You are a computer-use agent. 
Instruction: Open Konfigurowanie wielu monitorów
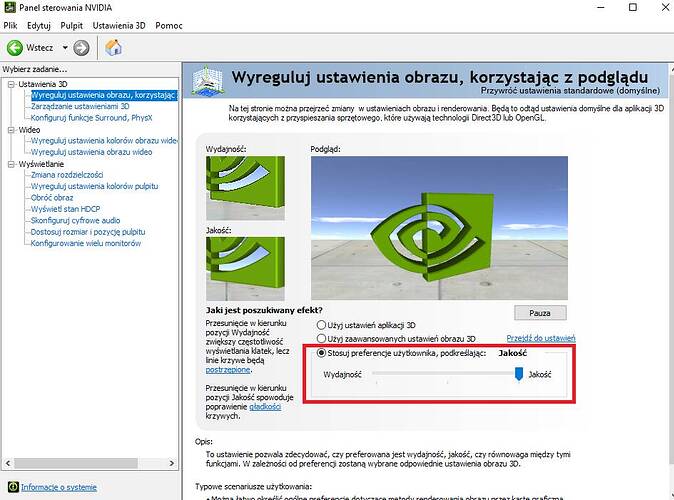[86, 243]
